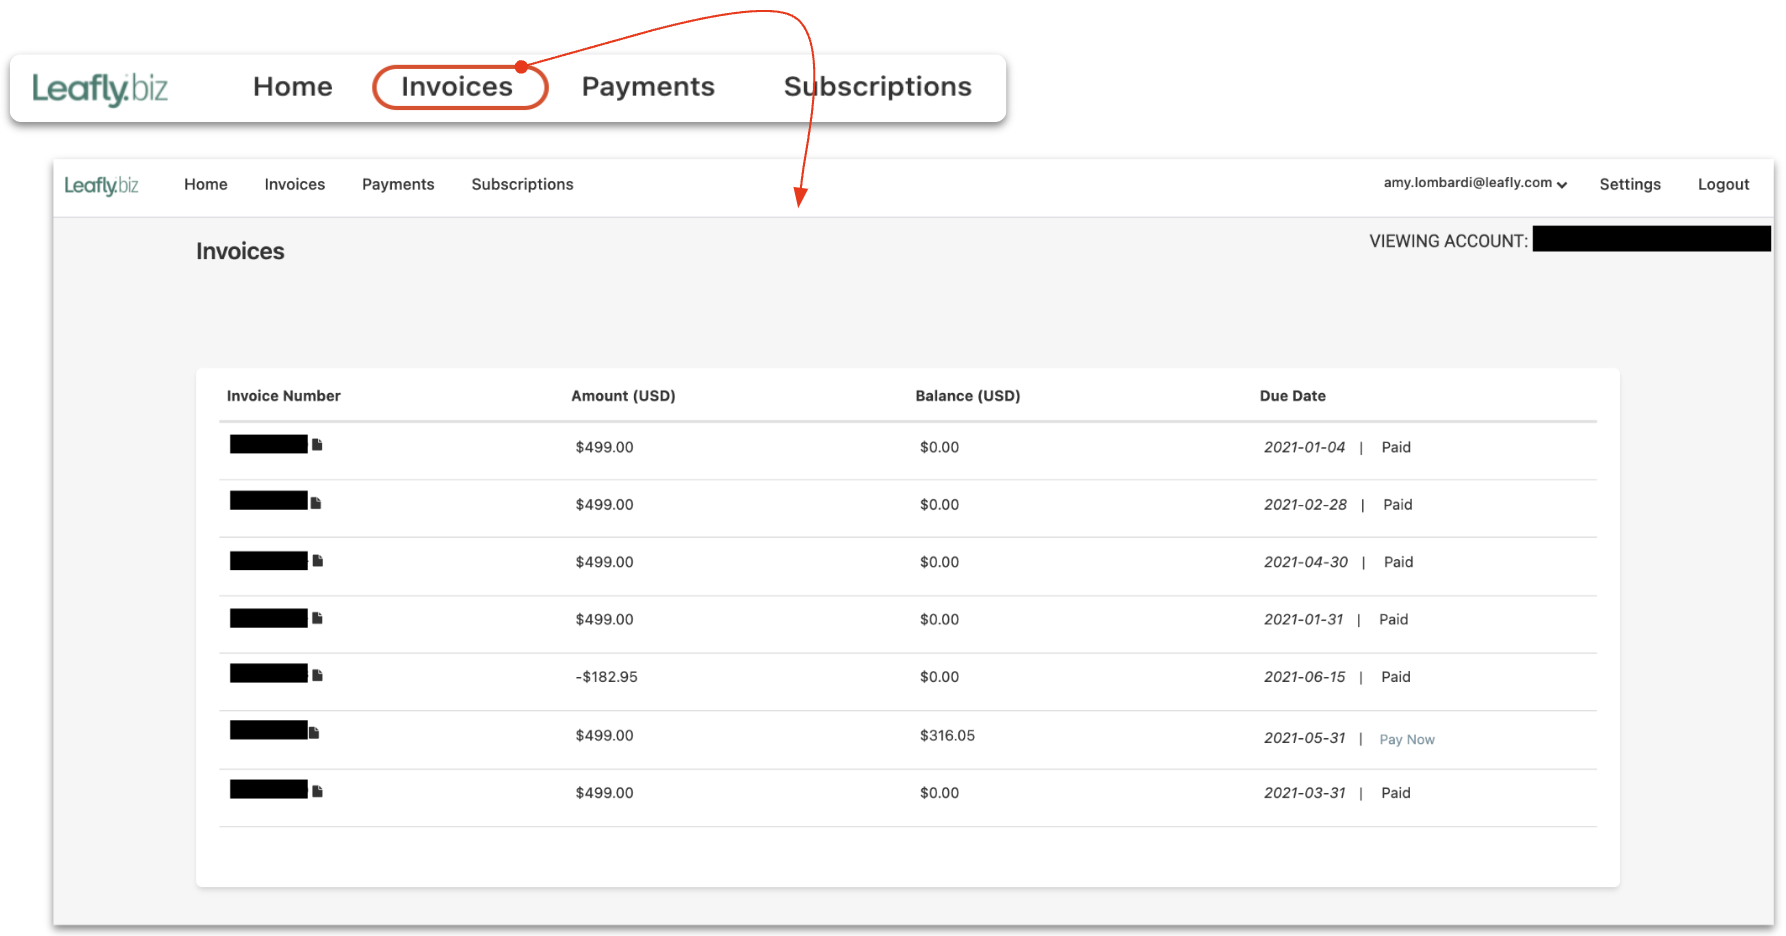Viewport: 1786px width, 936px height.
Task: Select the 2021-05-31 due date
Action: 1304,738
